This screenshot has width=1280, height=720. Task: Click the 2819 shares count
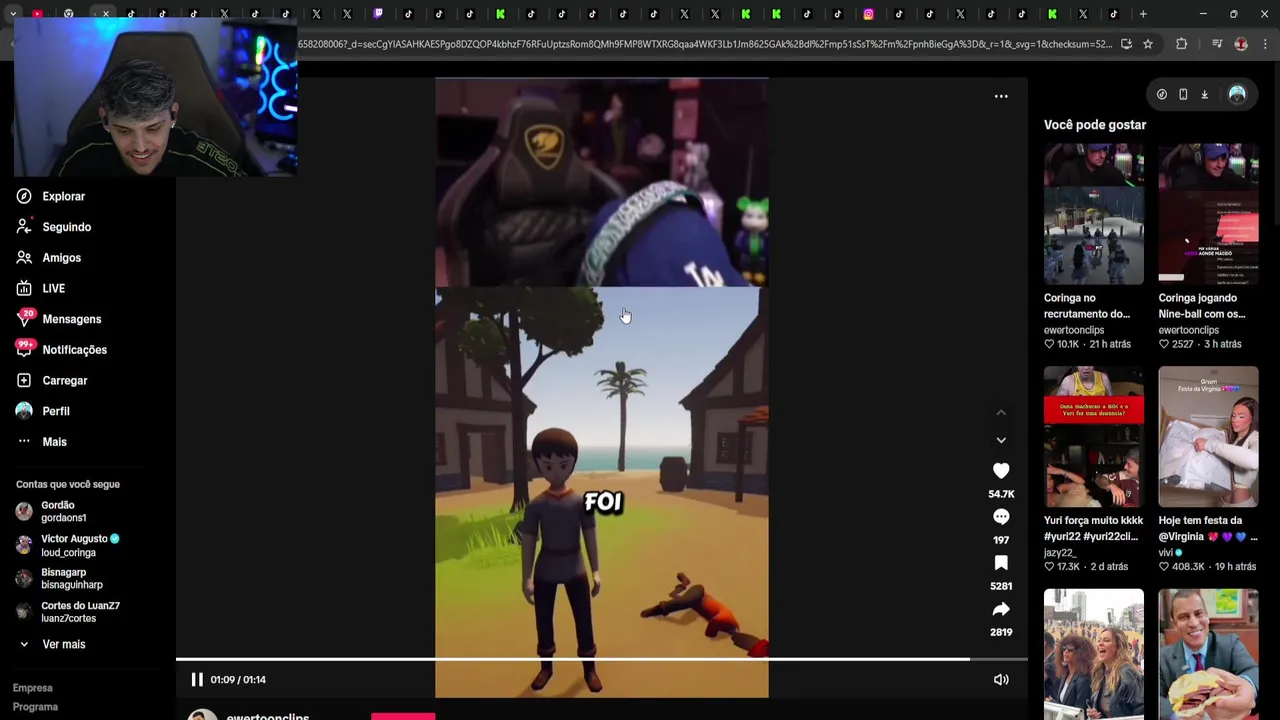[x=1001, y=632]
